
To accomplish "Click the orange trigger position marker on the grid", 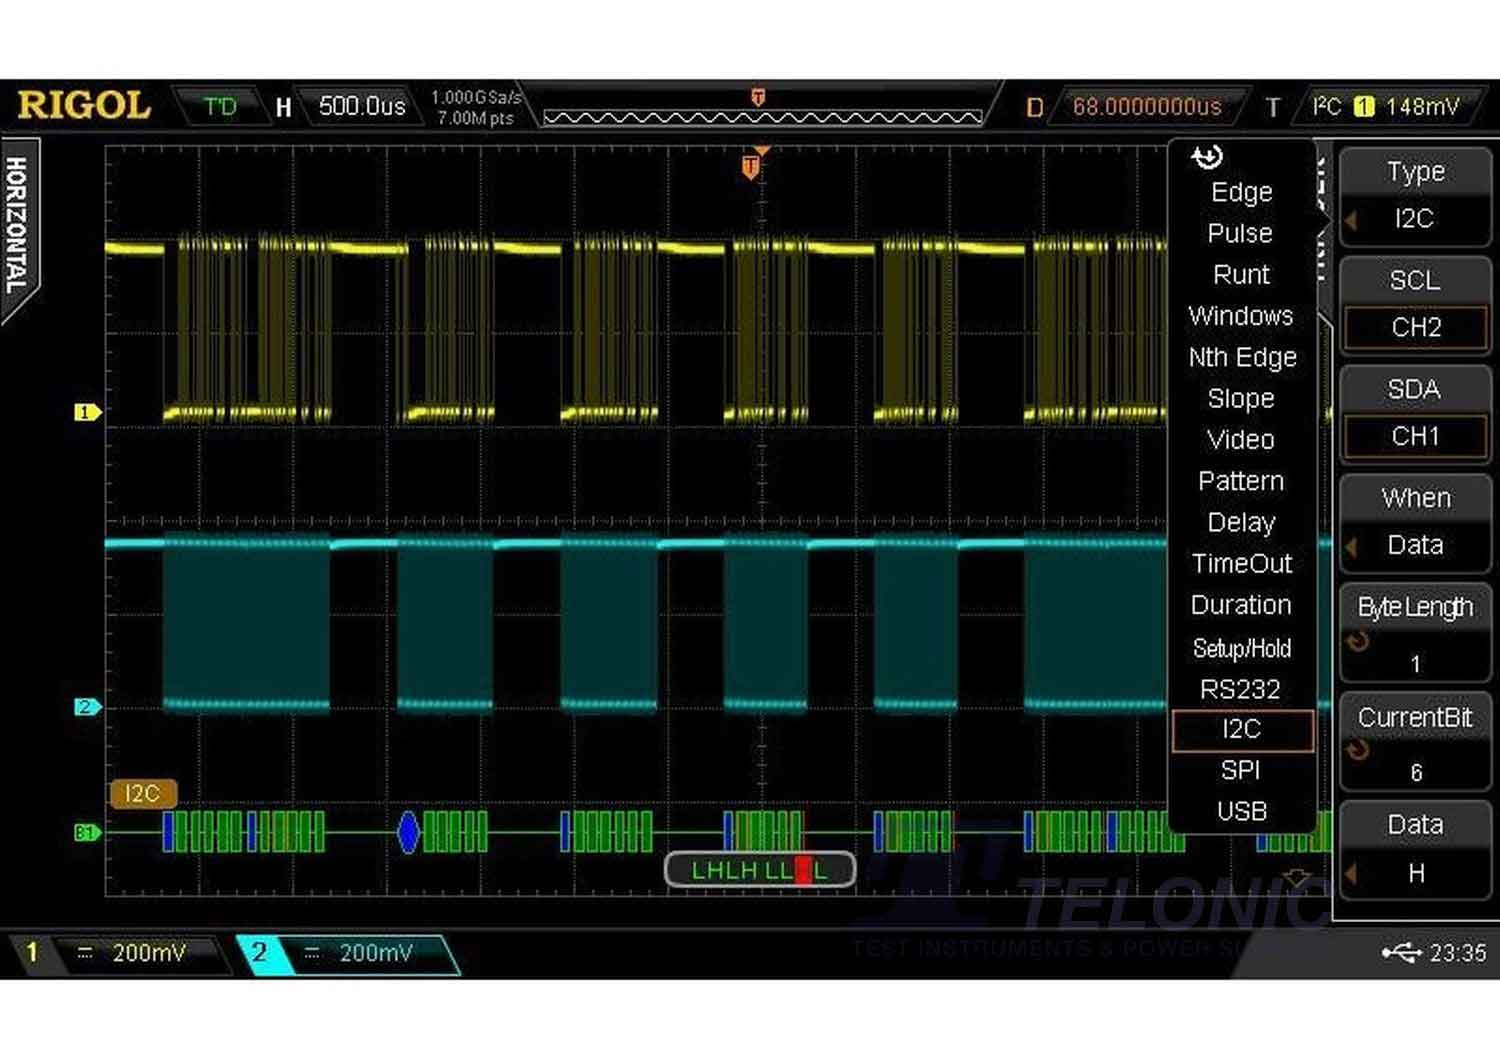I will click(x=751, y=166).
